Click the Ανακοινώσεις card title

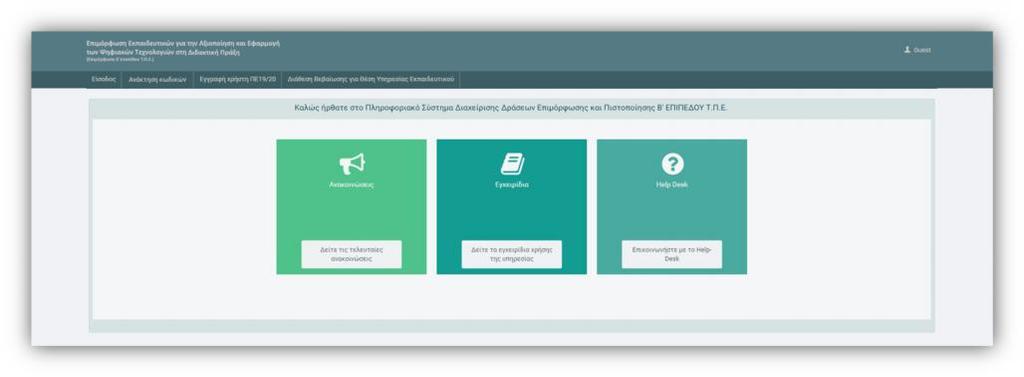pyautogui.click(x=351, y=185)
